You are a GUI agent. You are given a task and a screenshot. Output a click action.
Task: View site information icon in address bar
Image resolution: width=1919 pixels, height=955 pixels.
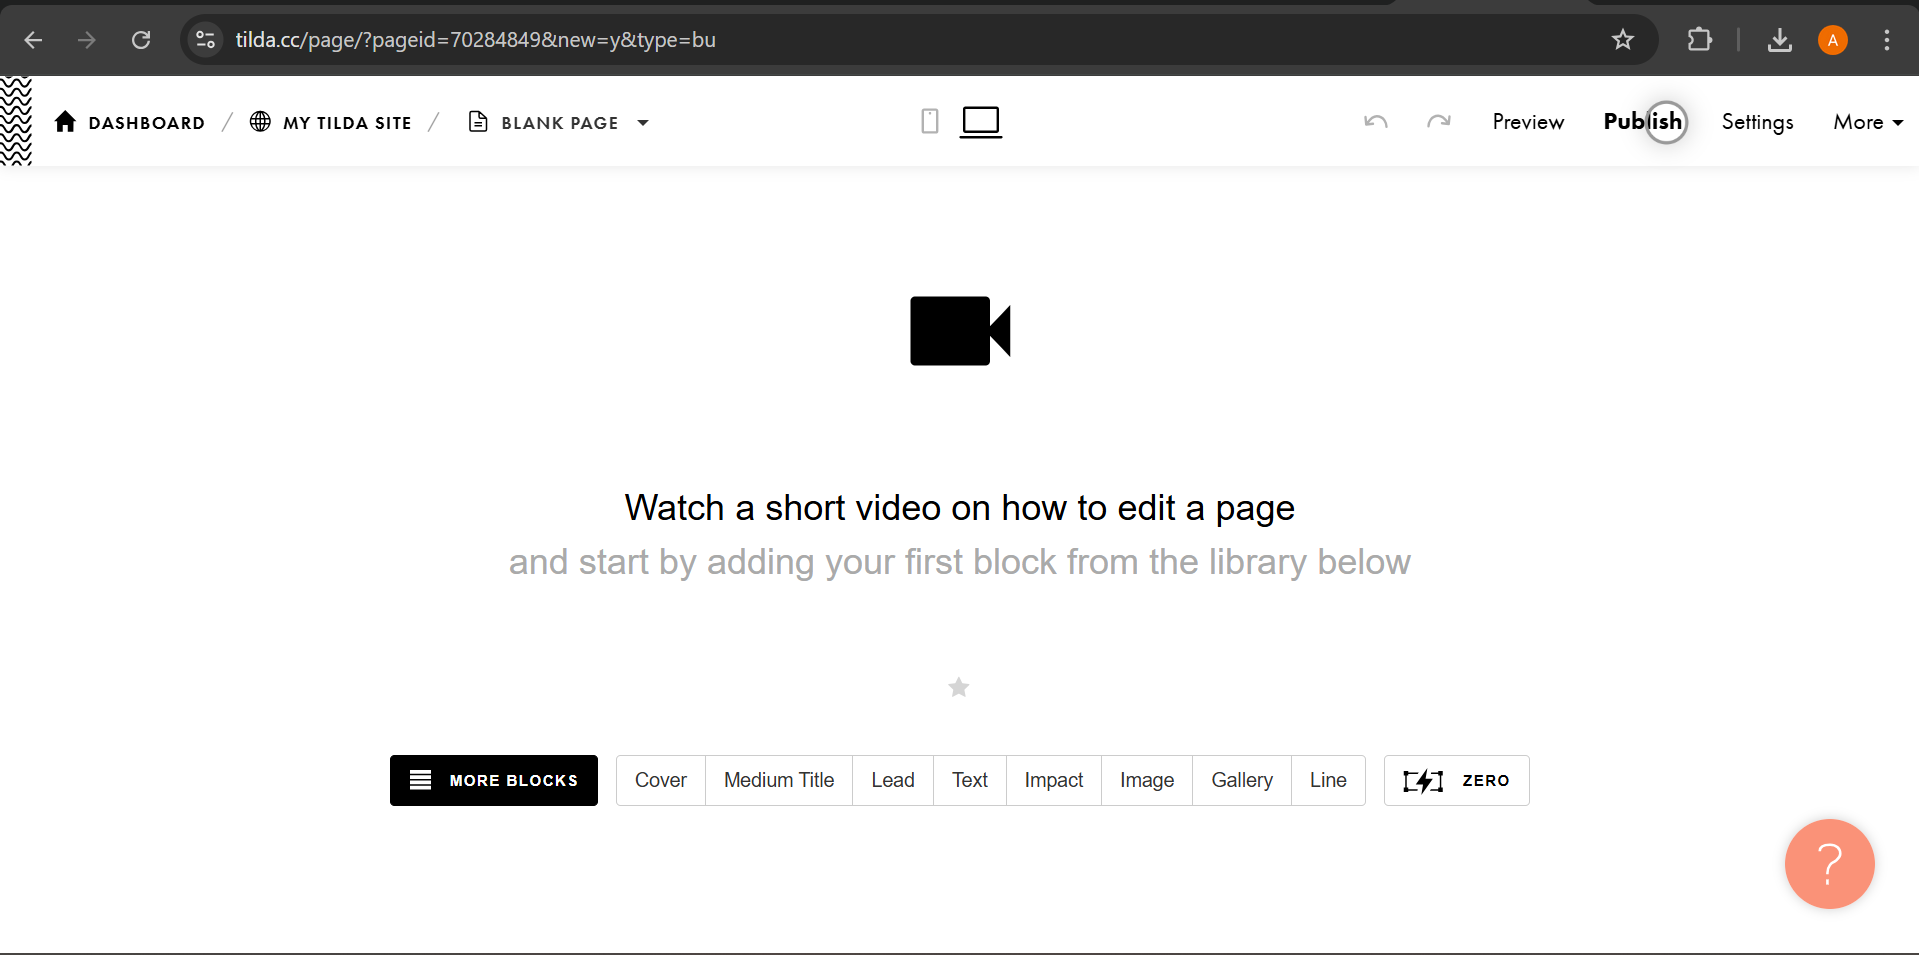pos(205,40)
